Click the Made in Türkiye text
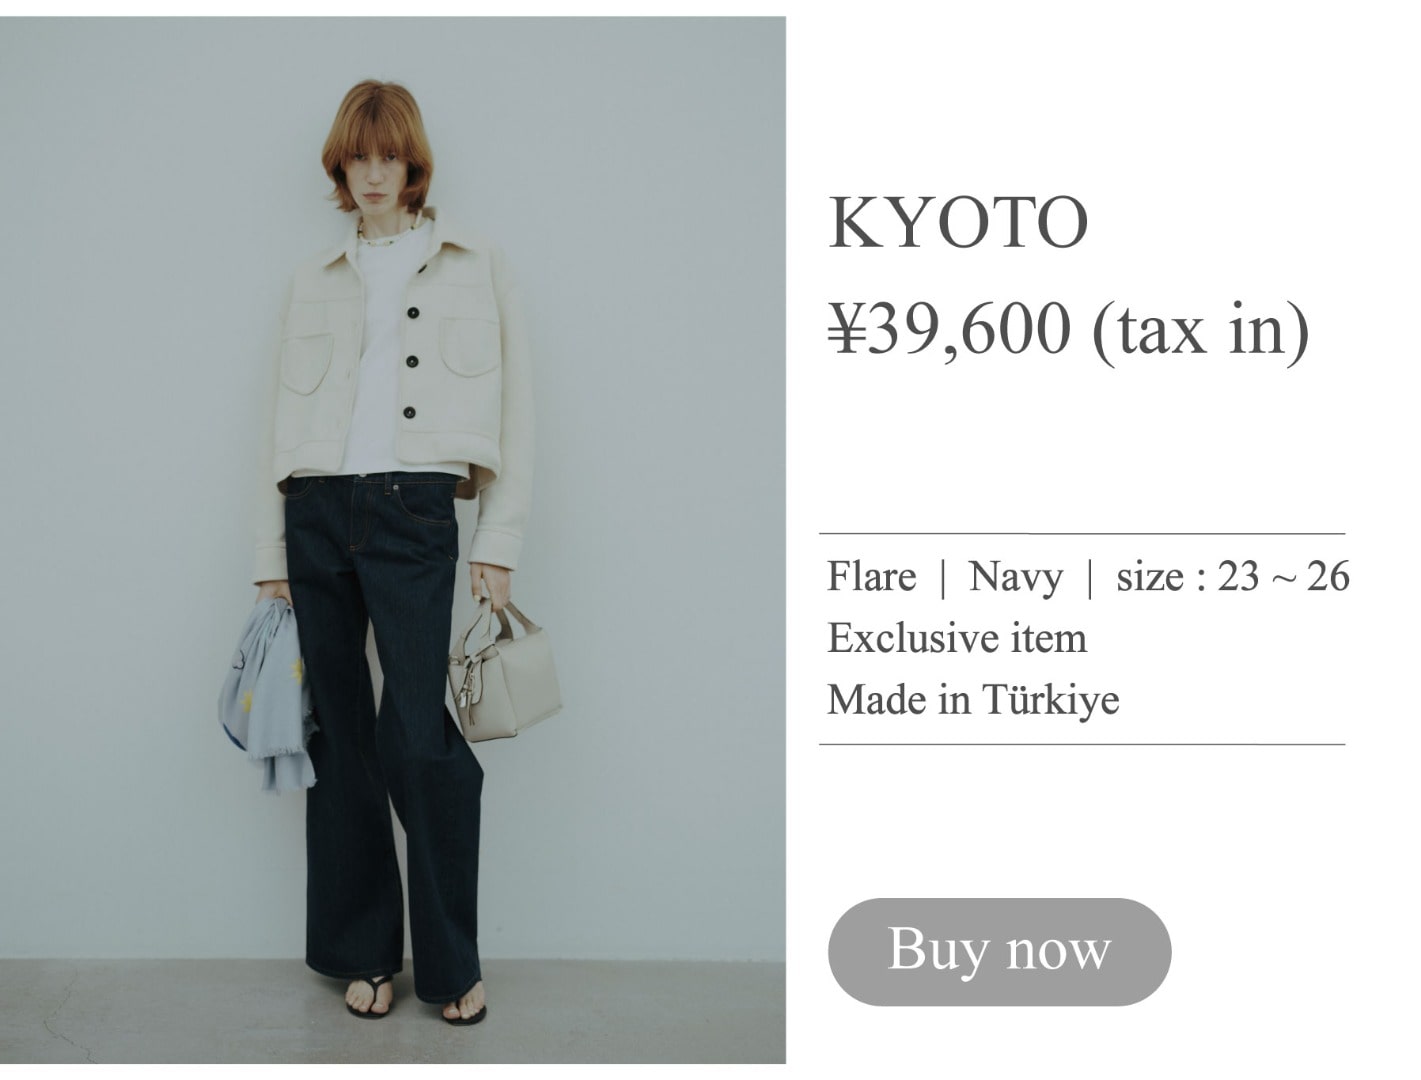Screen dimensions: 1421x1080 (x=973, y=699)
